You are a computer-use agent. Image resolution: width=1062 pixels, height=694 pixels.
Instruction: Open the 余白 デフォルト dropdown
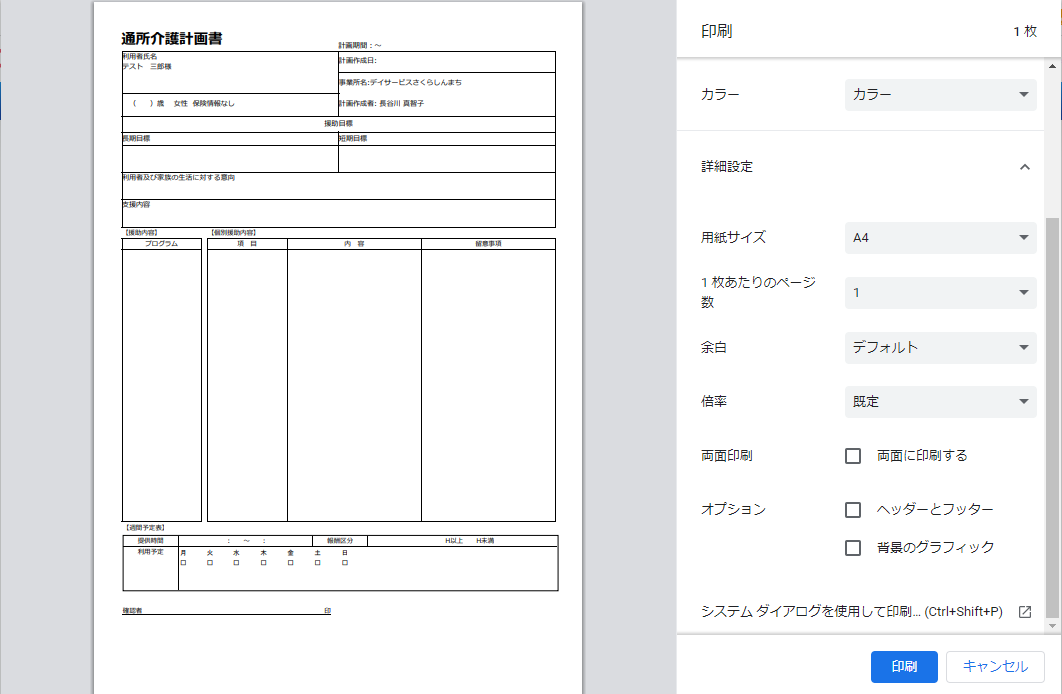click(940, 348)
